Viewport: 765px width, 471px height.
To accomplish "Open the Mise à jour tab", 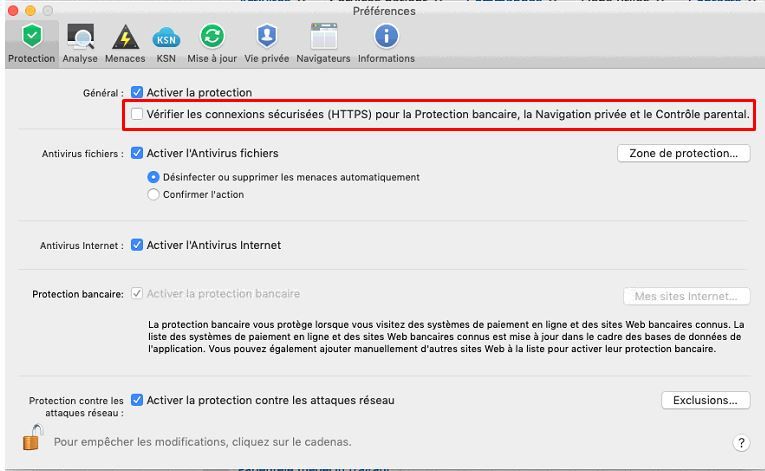I will click(x=212, y=44).
